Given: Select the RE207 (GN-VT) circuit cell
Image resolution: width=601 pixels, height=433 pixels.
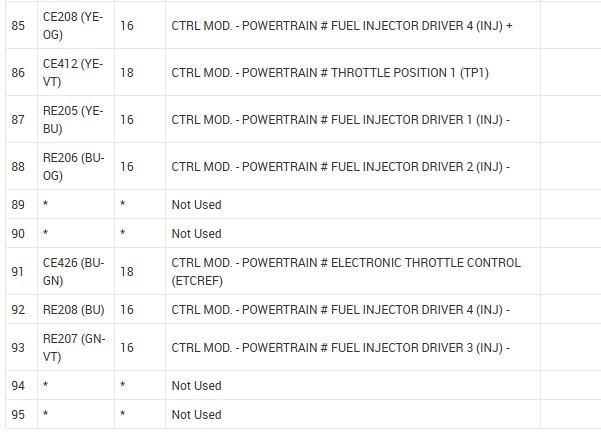Looking at the screenshot, I should (72, 348).
